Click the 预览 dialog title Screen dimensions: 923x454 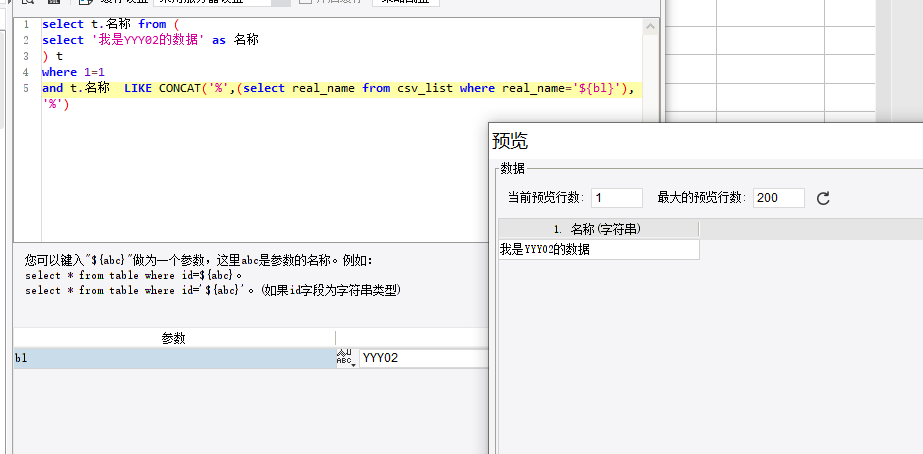[510, 141]
